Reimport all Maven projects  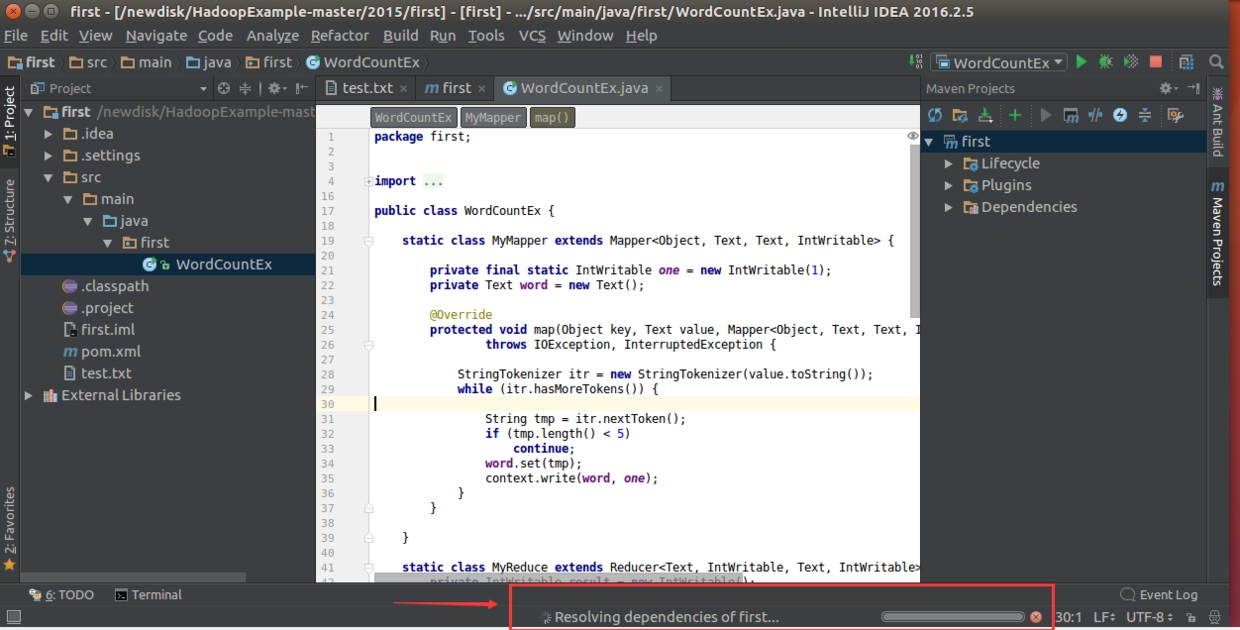click(935, 115)
